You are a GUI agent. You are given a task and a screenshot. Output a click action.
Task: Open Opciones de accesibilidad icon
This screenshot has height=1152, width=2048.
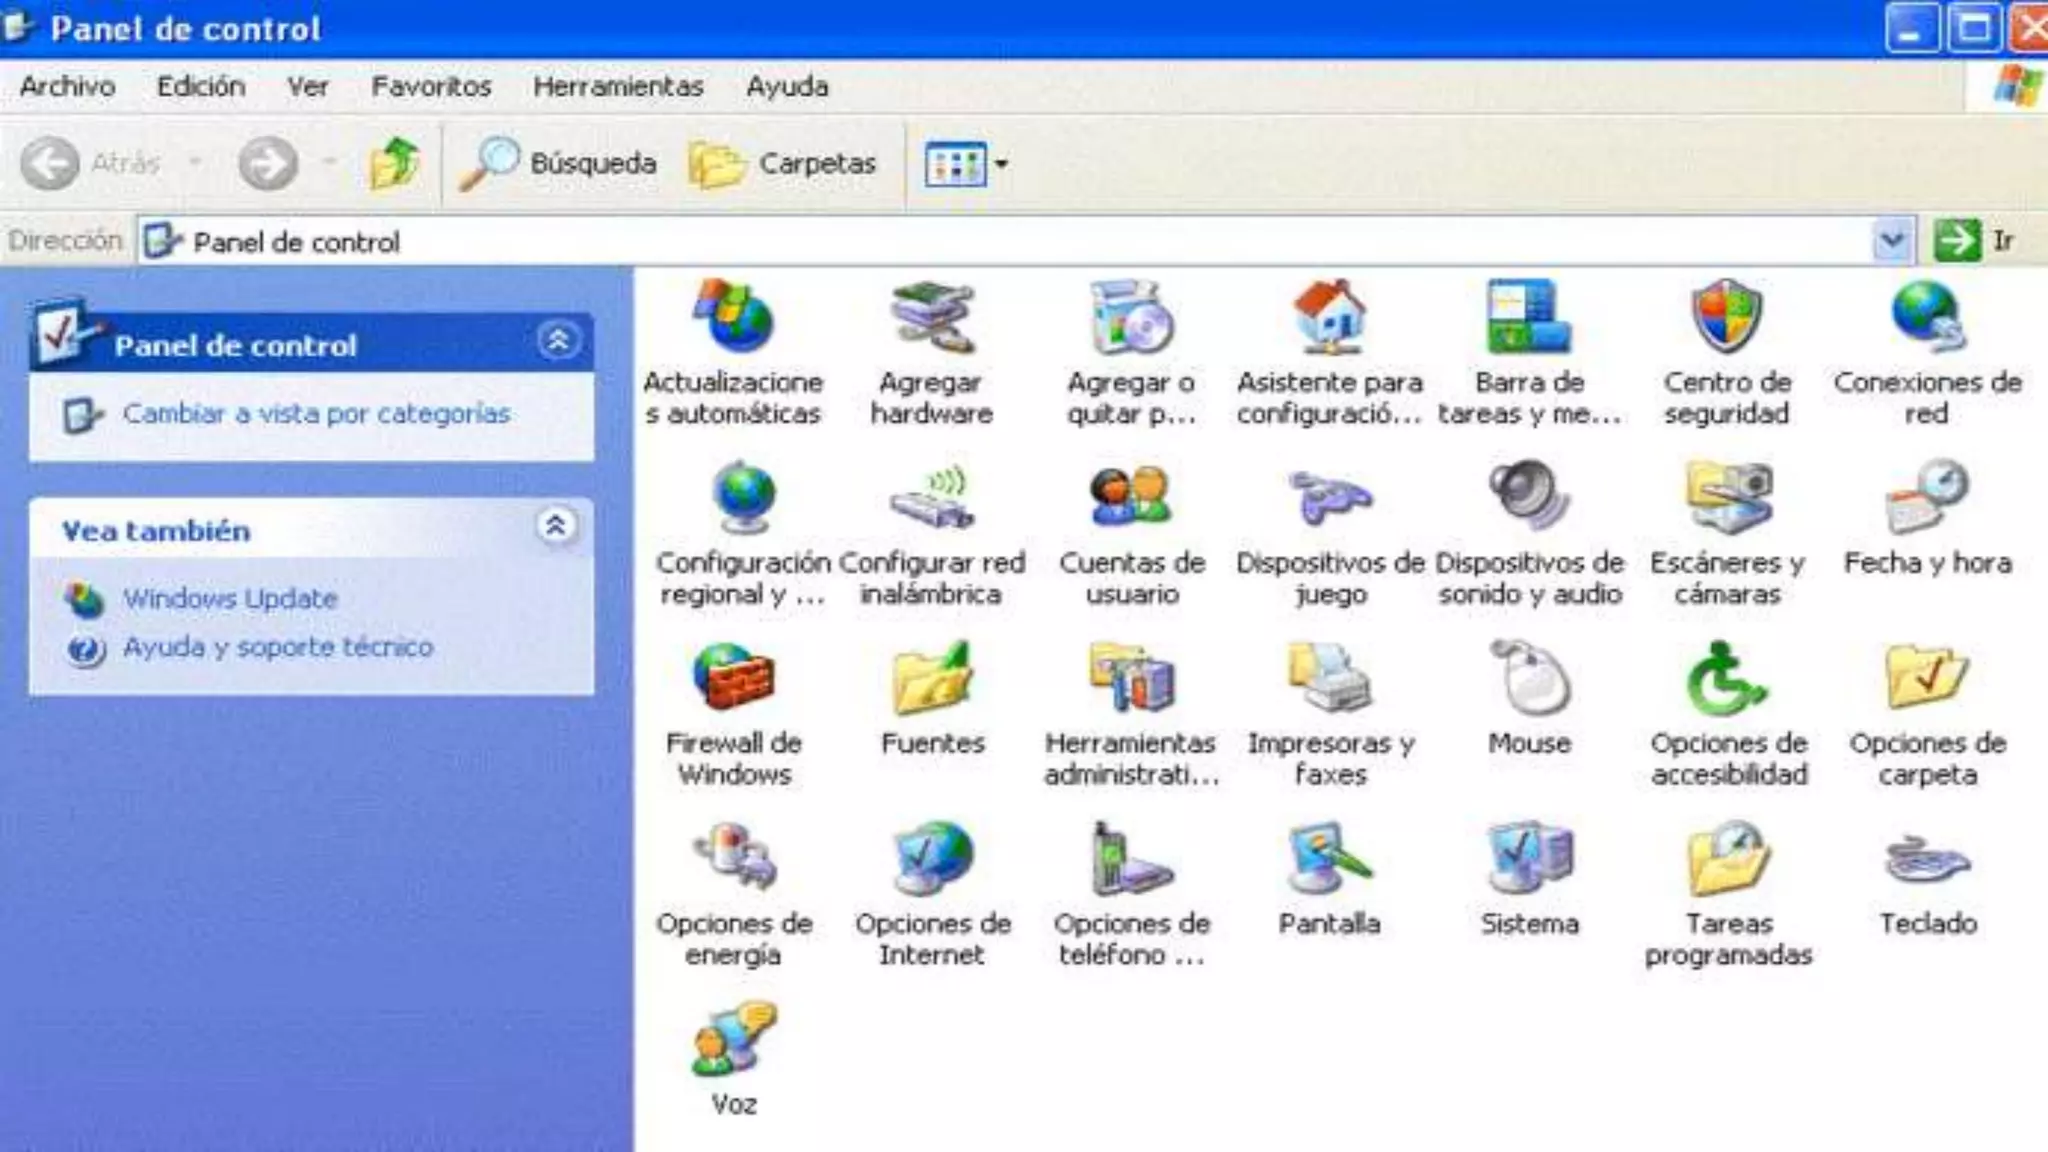click(x=1727, y=678)
